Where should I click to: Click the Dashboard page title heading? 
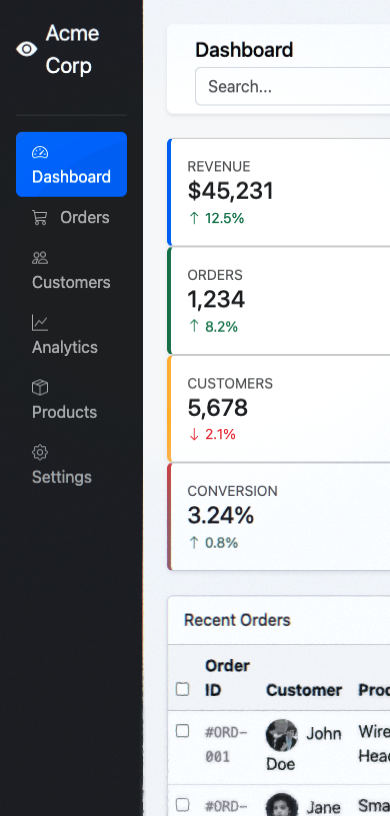pyautogui.click(x=244, y=50)
